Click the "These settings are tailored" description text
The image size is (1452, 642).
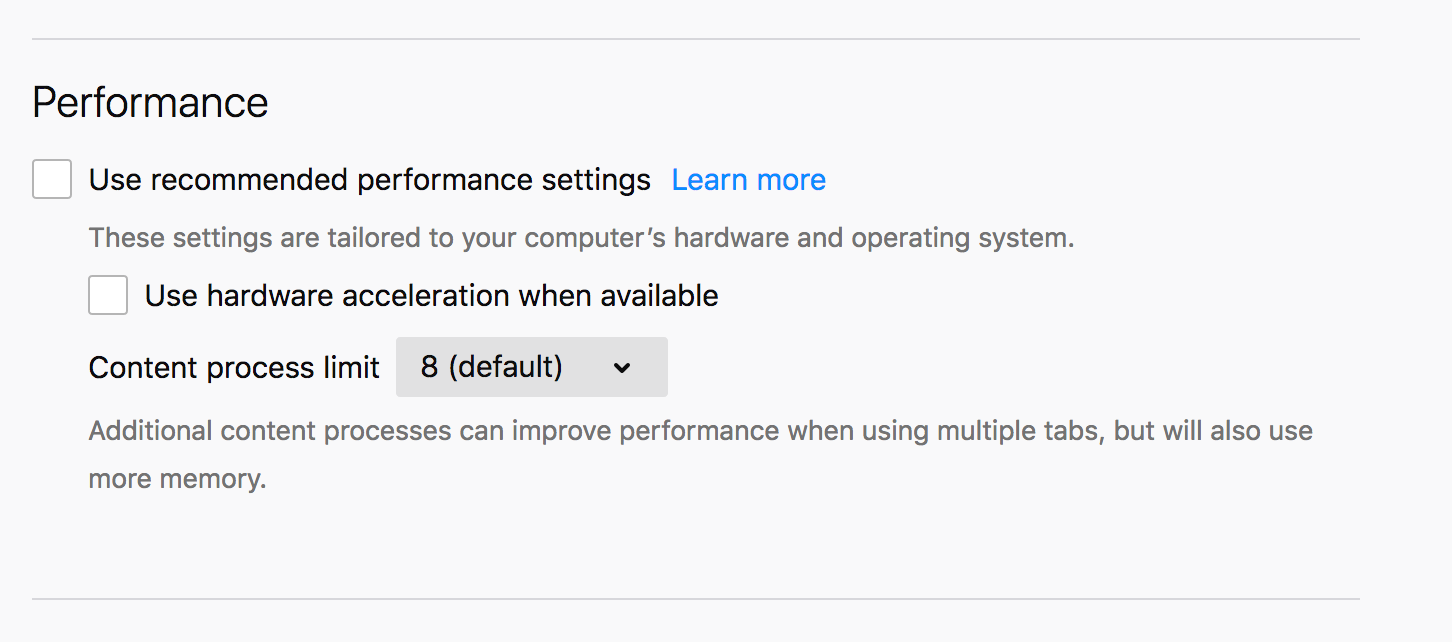pyautogui.click(x=581, y=238)
